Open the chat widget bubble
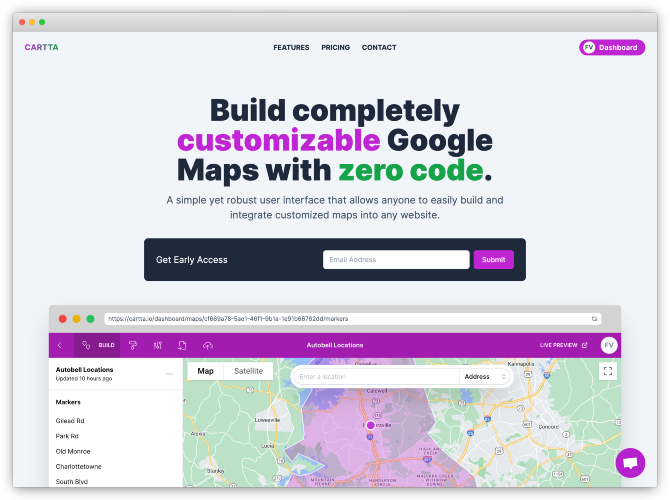The image size is (670, 500). (x=630, y=463)
